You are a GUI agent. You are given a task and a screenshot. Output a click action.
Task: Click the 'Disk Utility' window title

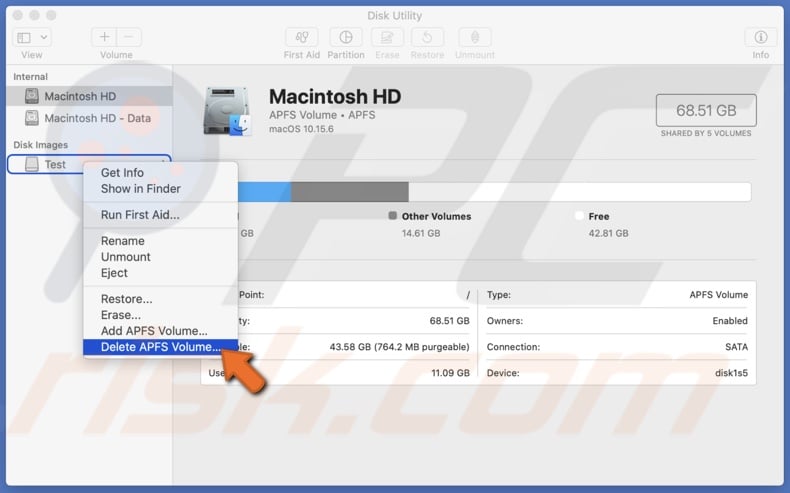(394, 16)
